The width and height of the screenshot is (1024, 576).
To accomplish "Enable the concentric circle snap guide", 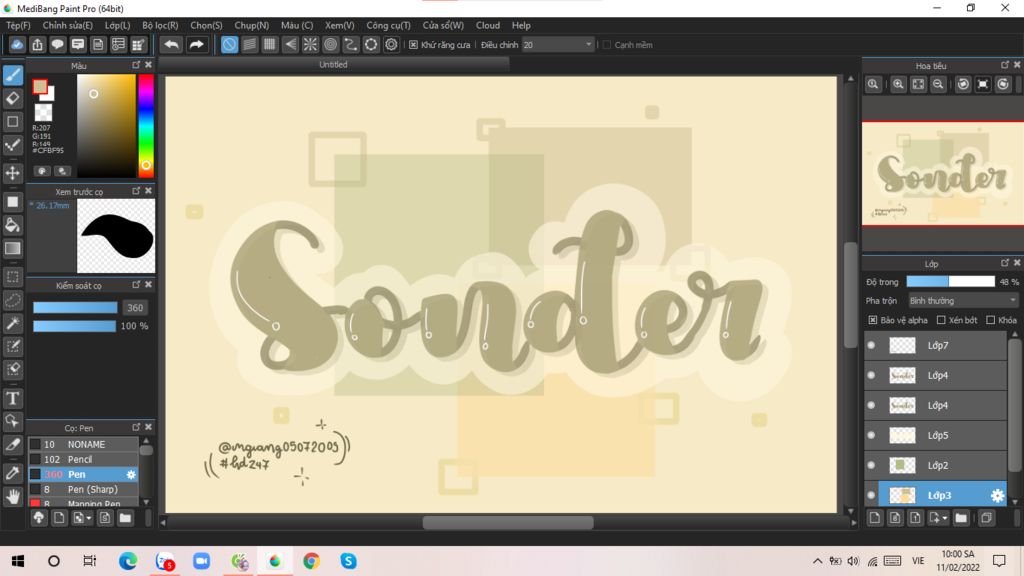I will pyautogui.click(x=330, y=44).
